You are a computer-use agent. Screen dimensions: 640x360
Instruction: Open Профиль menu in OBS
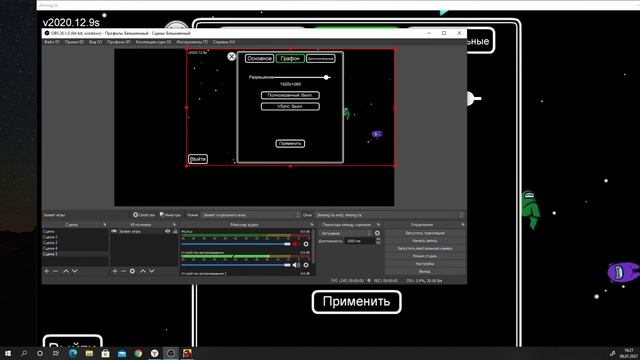pyautogui.click(x=118, y=42)
